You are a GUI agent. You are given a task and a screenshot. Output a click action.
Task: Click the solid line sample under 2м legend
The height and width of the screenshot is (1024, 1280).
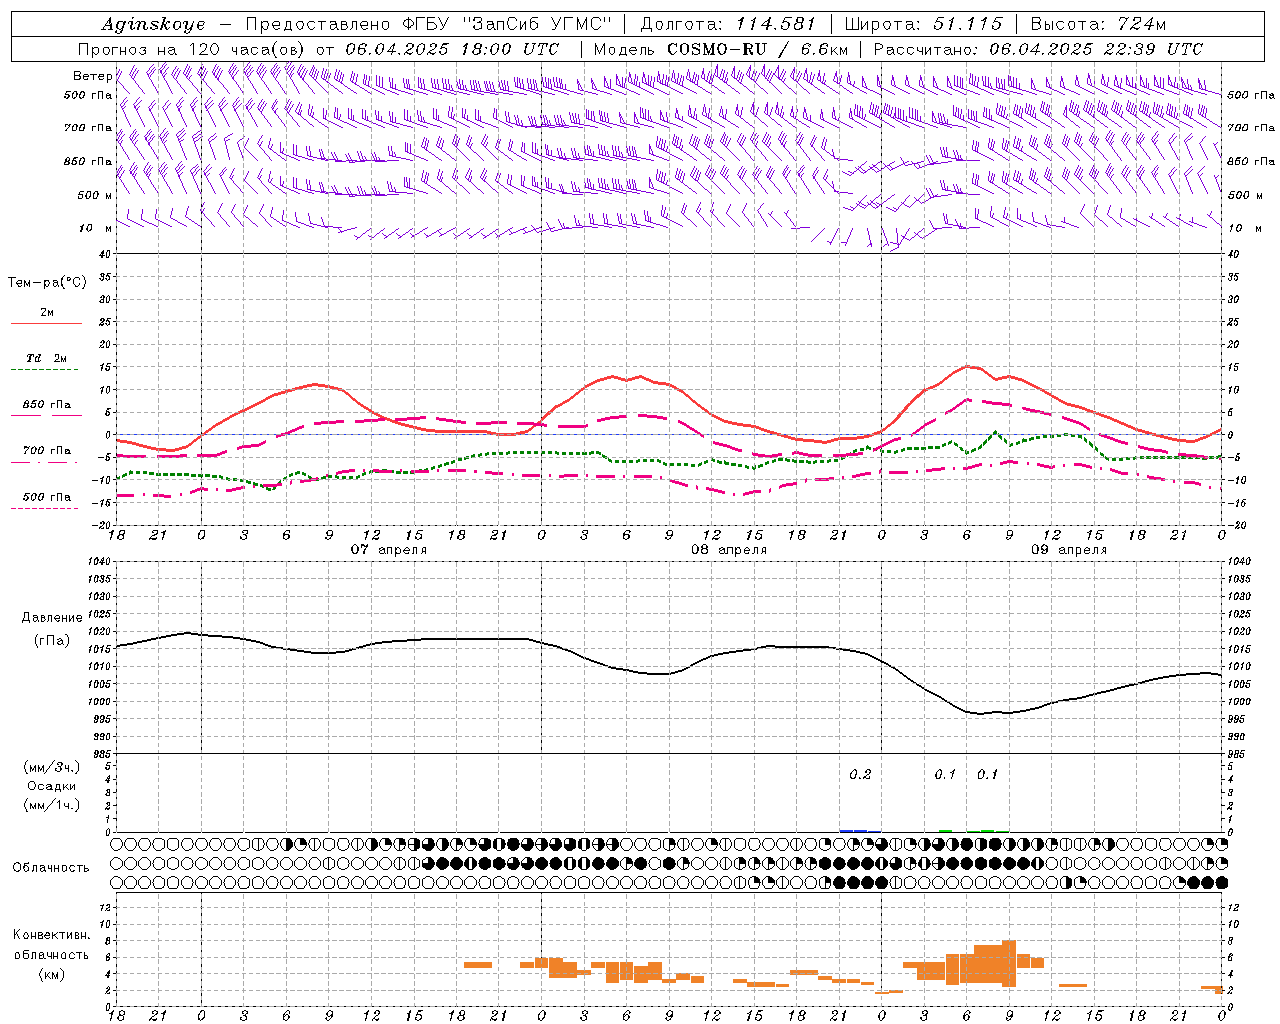(46, 323)
